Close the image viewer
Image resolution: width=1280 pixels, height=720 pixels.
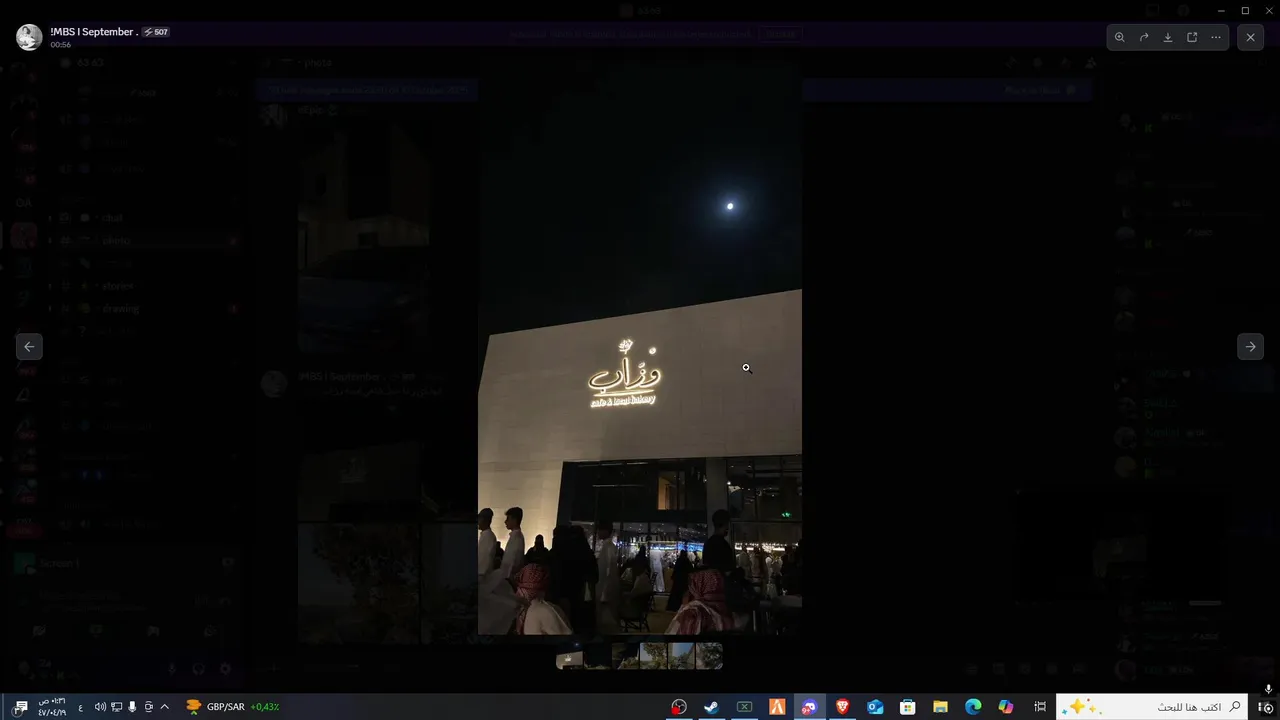[x=1250, y=37]
